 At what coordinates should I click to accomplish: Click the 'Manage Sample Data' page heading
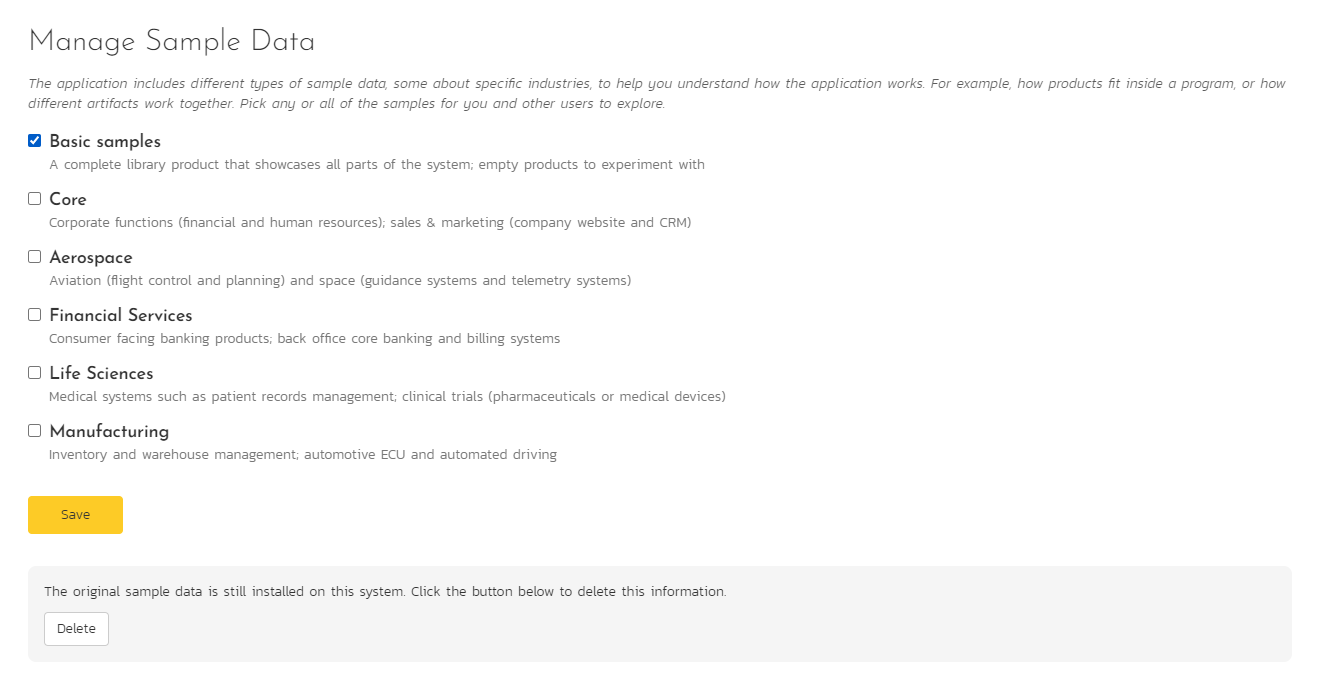click(x=172, y=42)
